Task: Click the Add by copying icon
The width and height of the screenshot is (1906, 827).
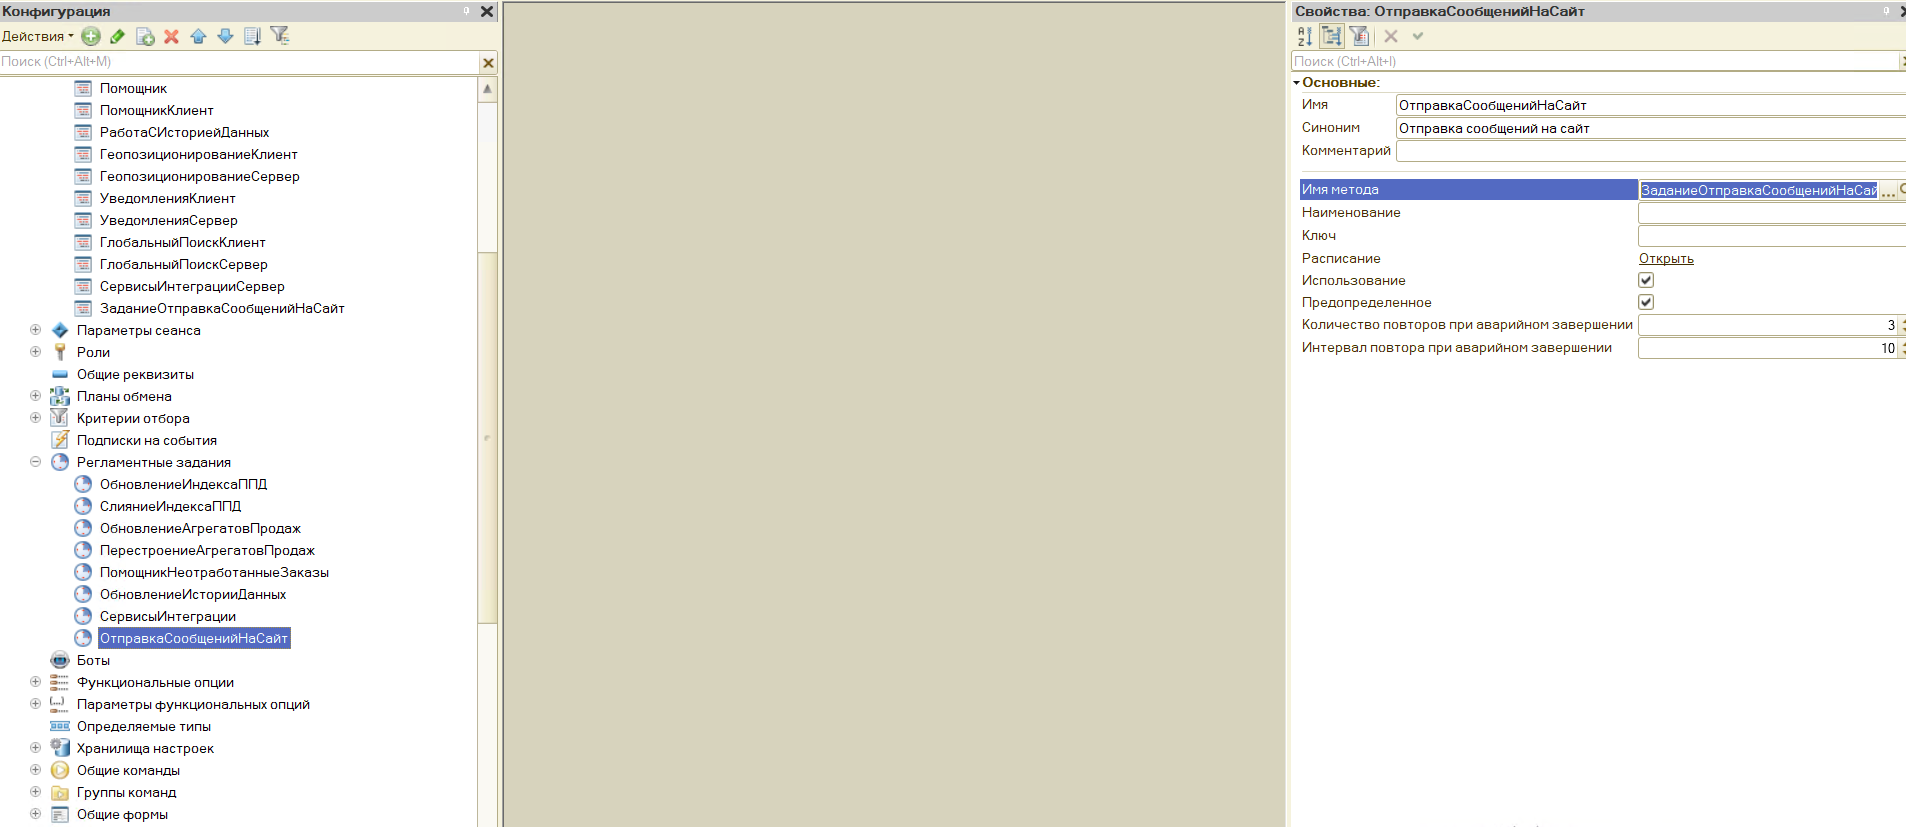Action: (145, 36)
